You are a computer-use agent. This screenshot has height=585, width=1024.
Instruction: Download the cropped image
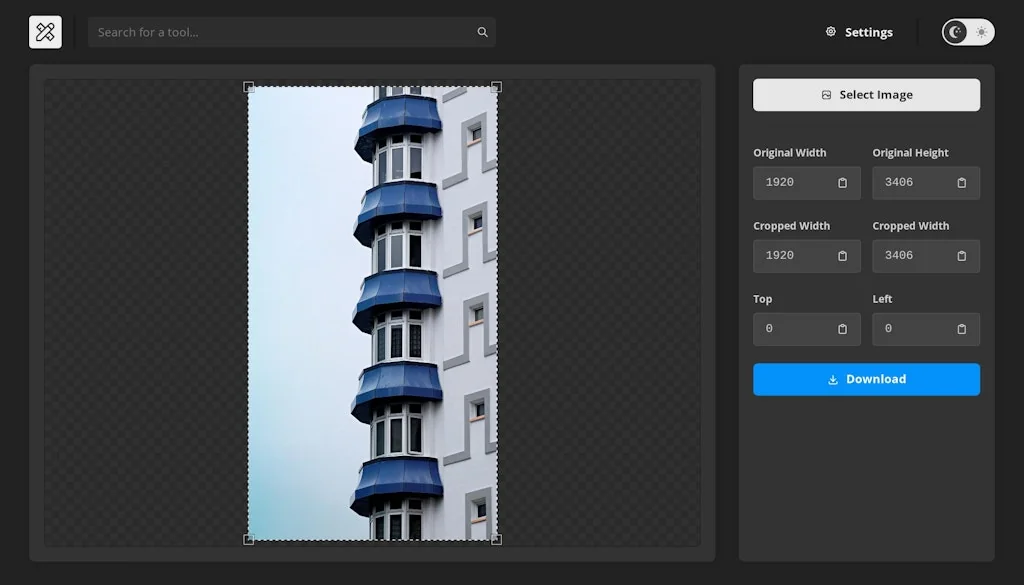point(866,379)
